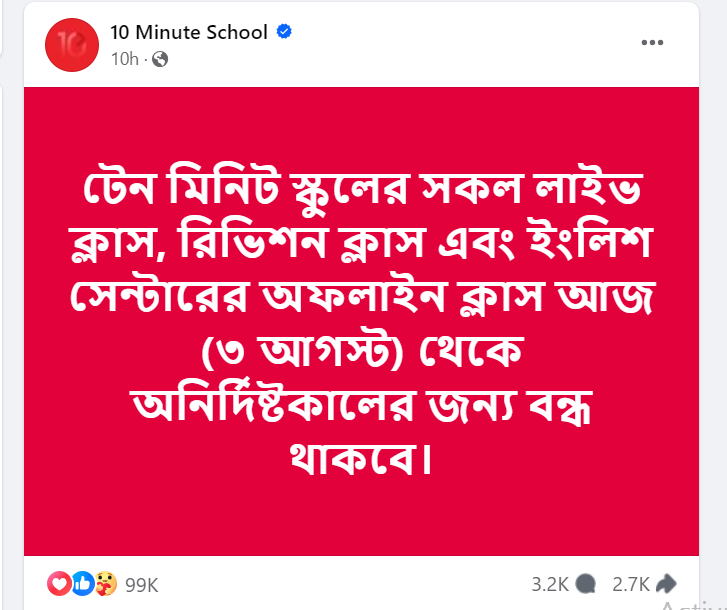Open the three-dot post options menu
The image size is (727, 610).
pyautogui.click(x=652, y=43)
